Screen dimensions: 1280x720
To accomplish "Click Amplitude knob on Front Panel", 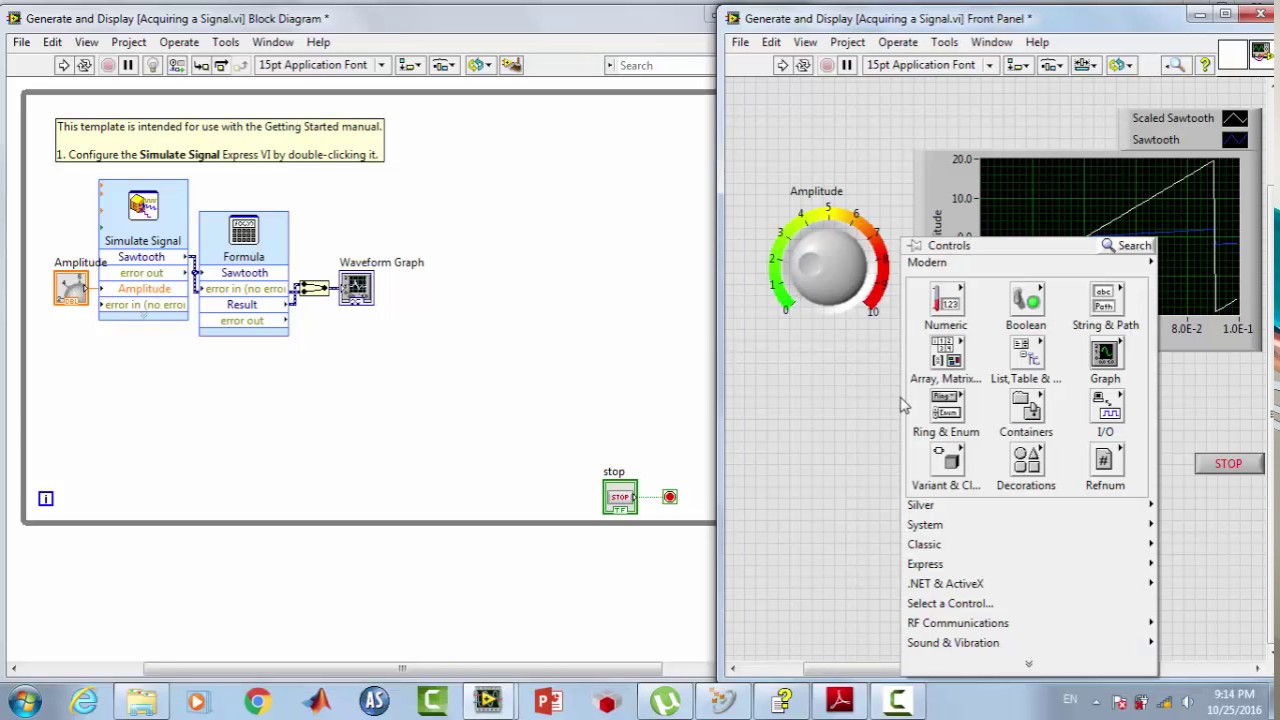I will coord(828,263).
